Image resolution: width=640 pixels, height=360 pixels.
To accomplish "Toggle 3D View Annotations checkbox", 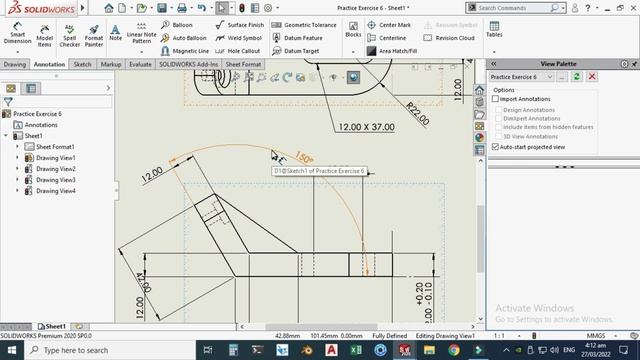I will [498, 136].
